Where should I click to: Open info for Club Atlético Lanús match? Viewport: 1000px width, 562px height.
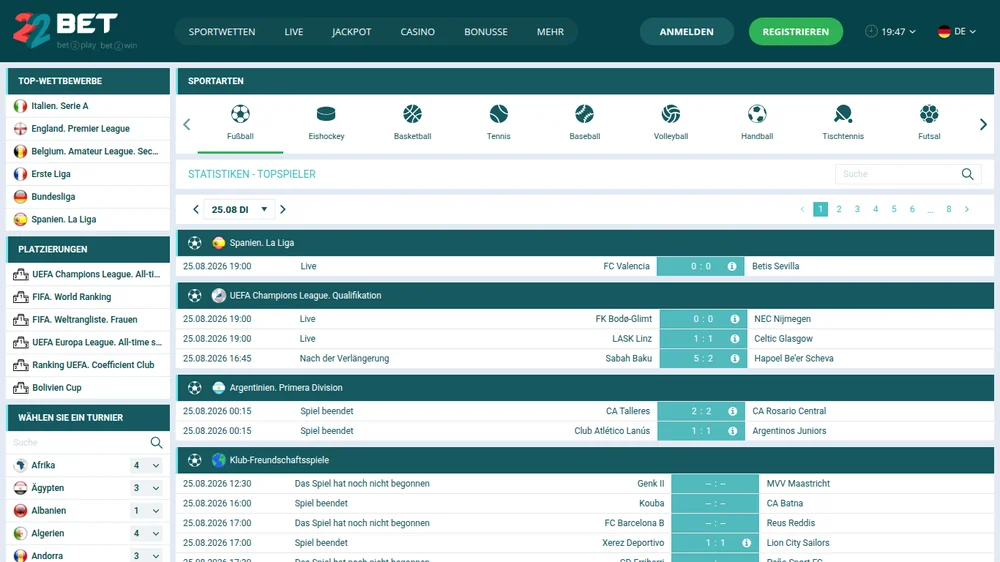click(732, 431)
